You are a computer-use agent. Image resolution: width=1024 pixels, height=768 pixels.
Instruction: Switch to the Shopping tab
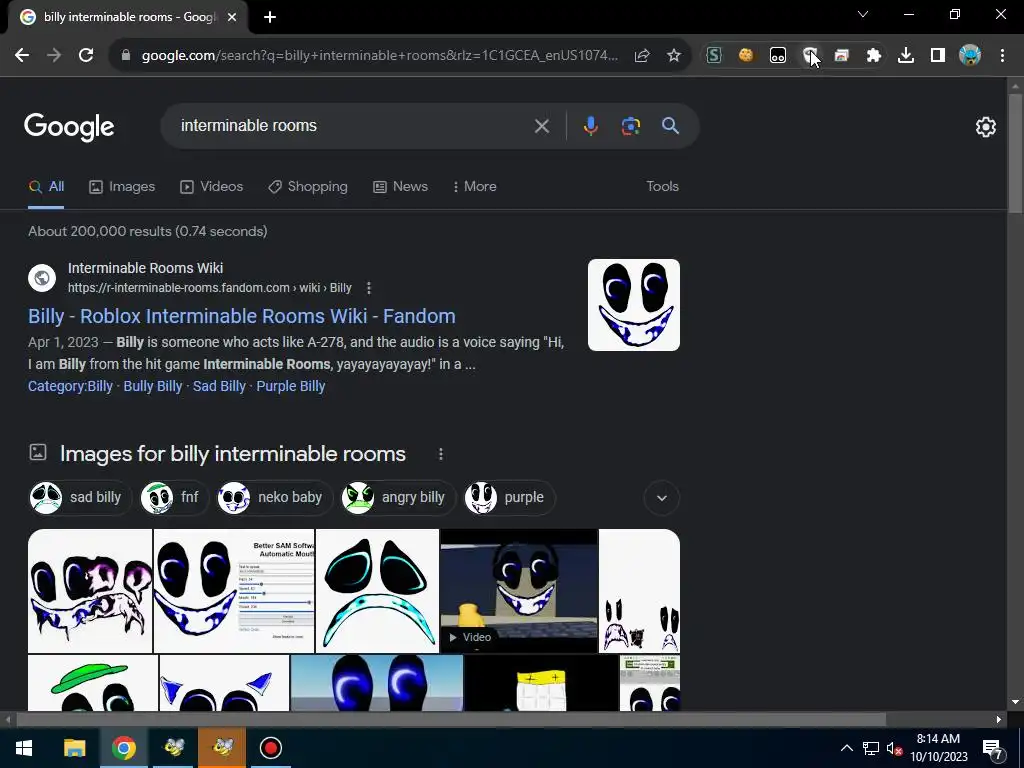pos(308,187)
